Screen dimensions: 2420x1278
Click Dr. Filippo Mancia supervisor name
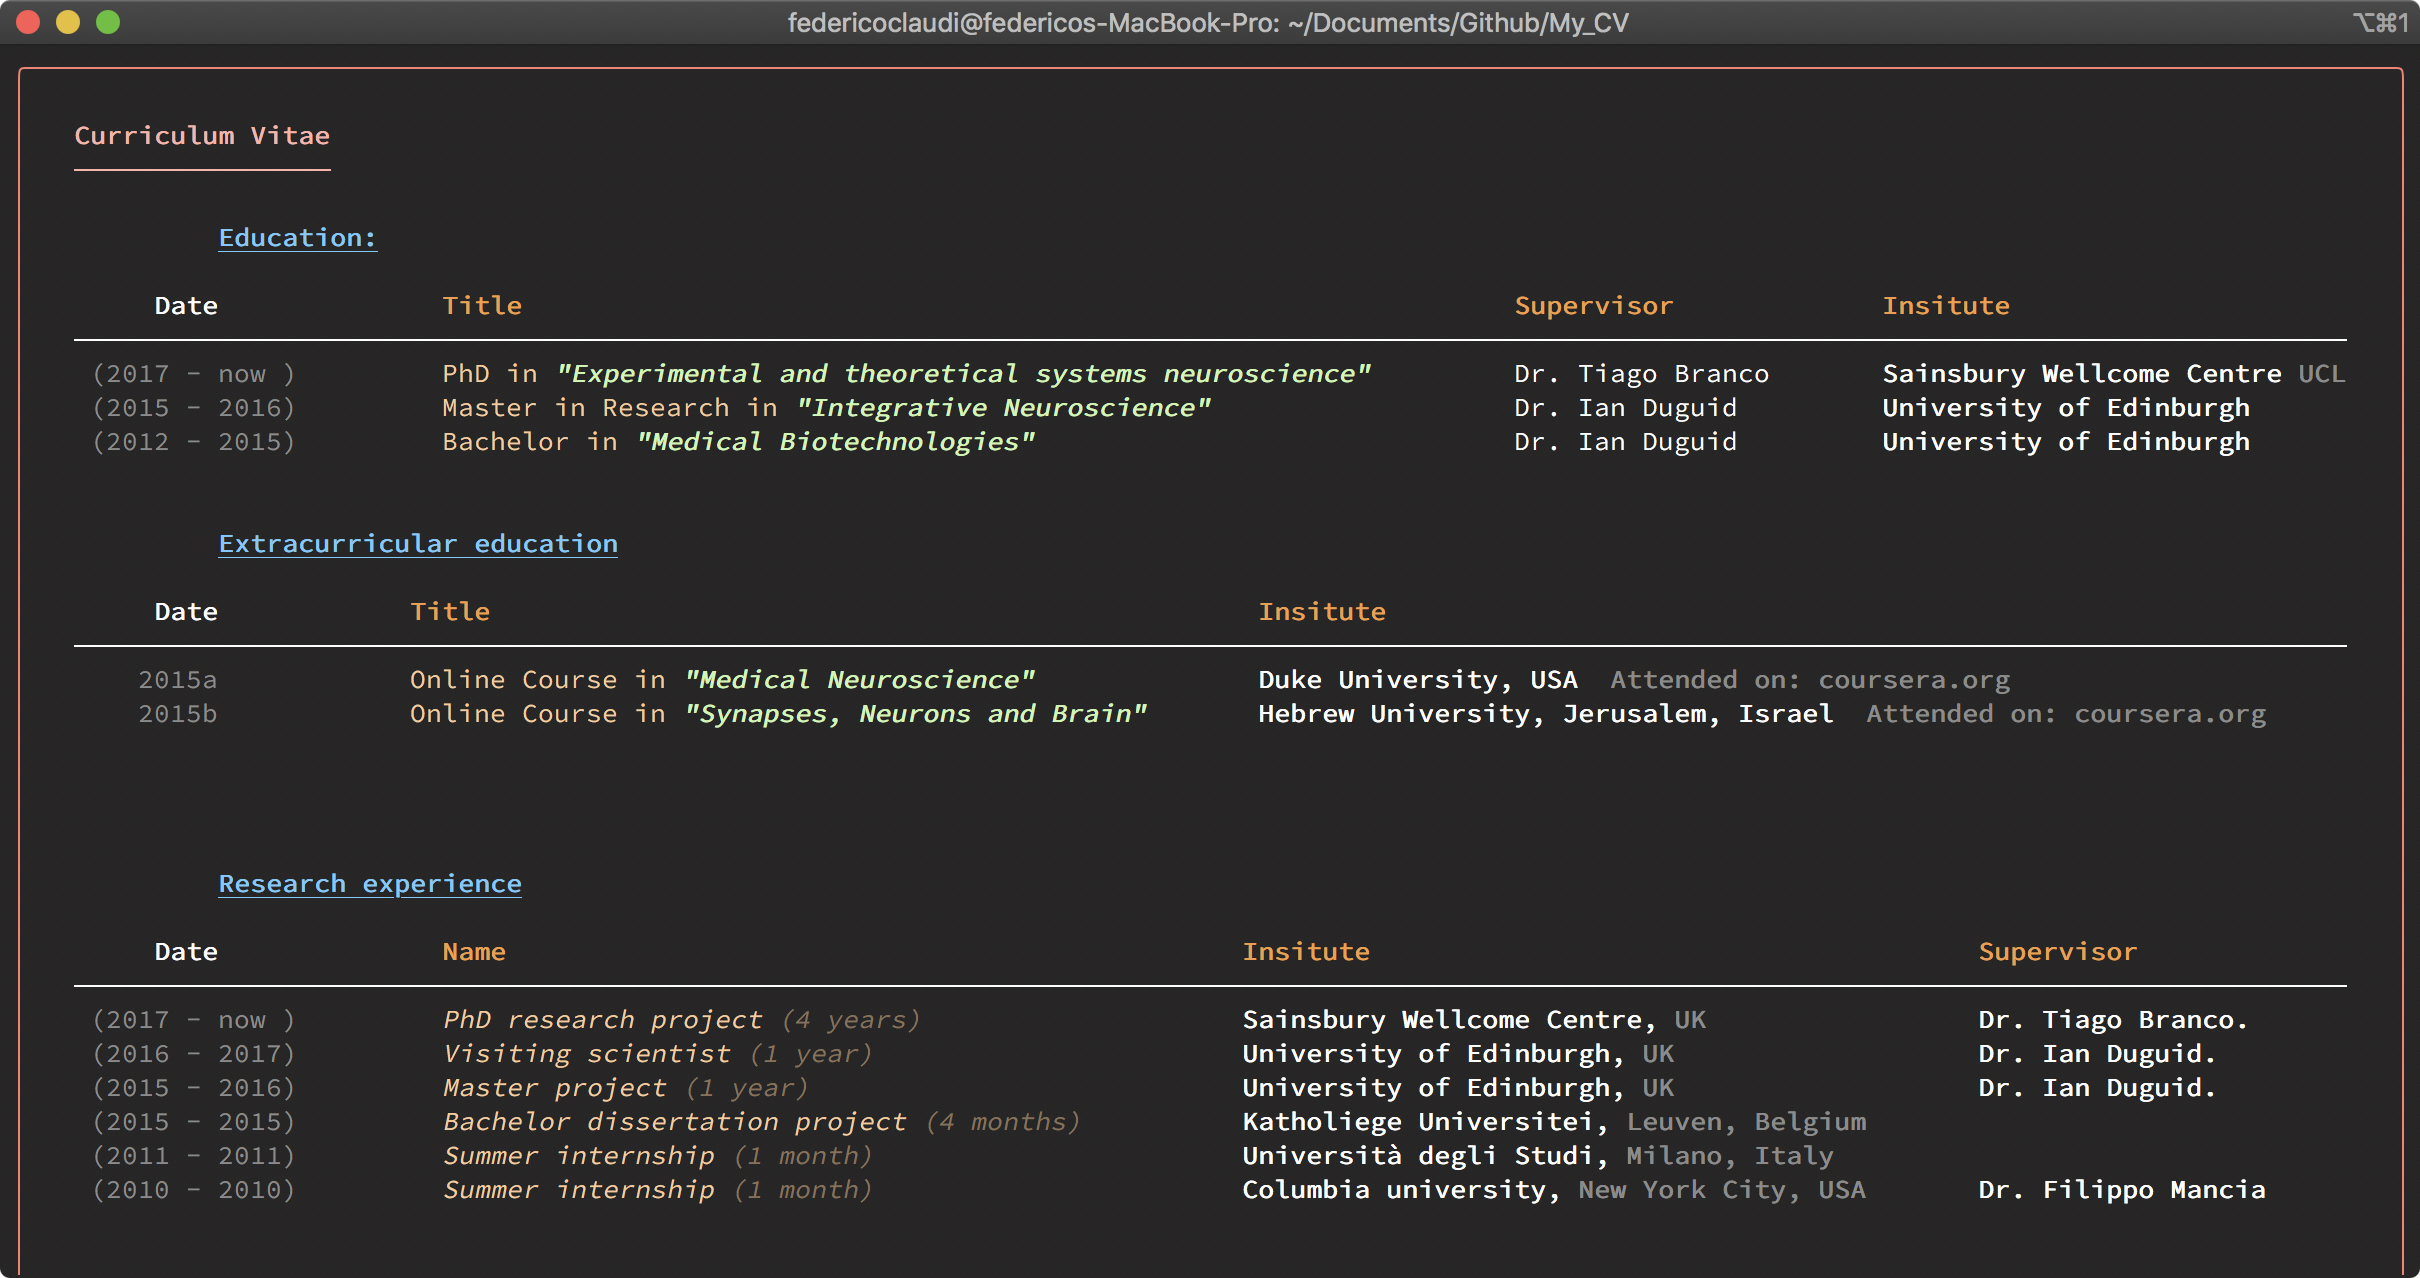(x=2121, y=1190)
